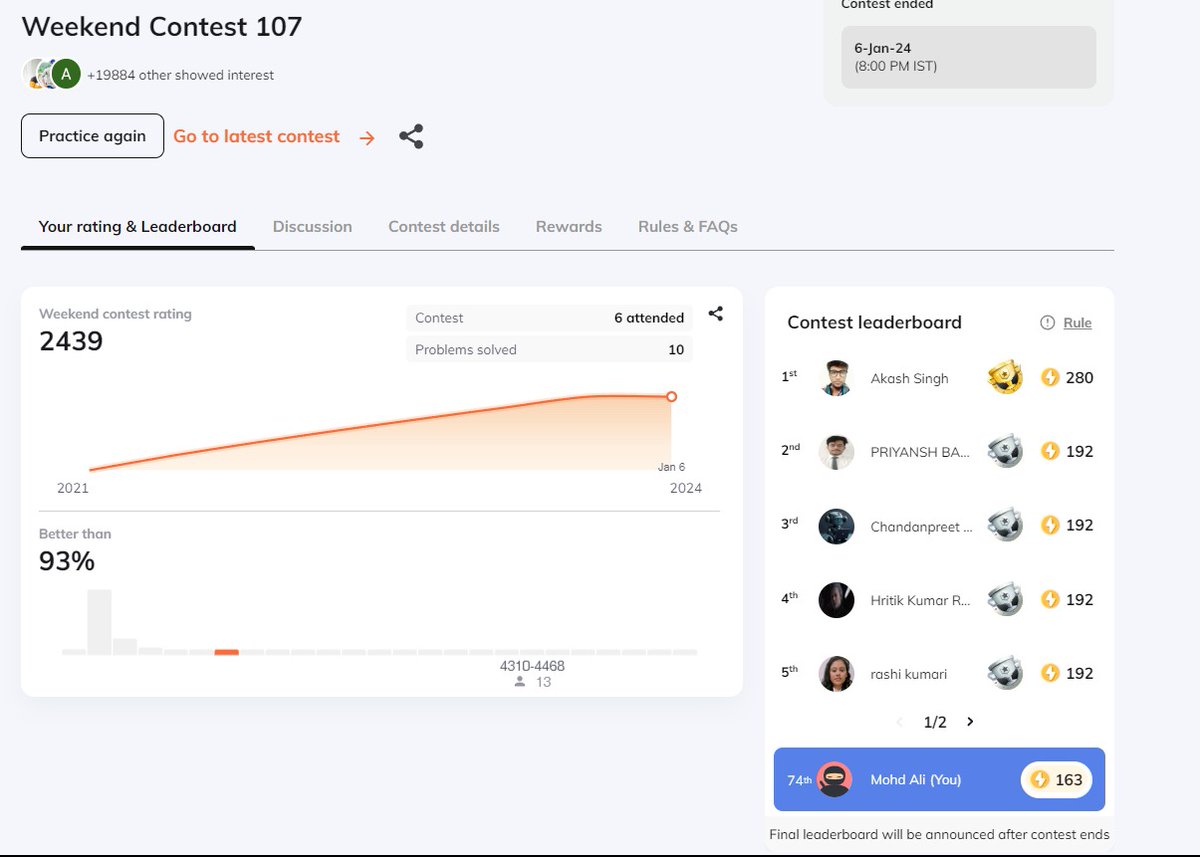This screenshot has width=1200, height=857.
Task: Click +19884 other showed interest text
Action: tap(180, 75)
